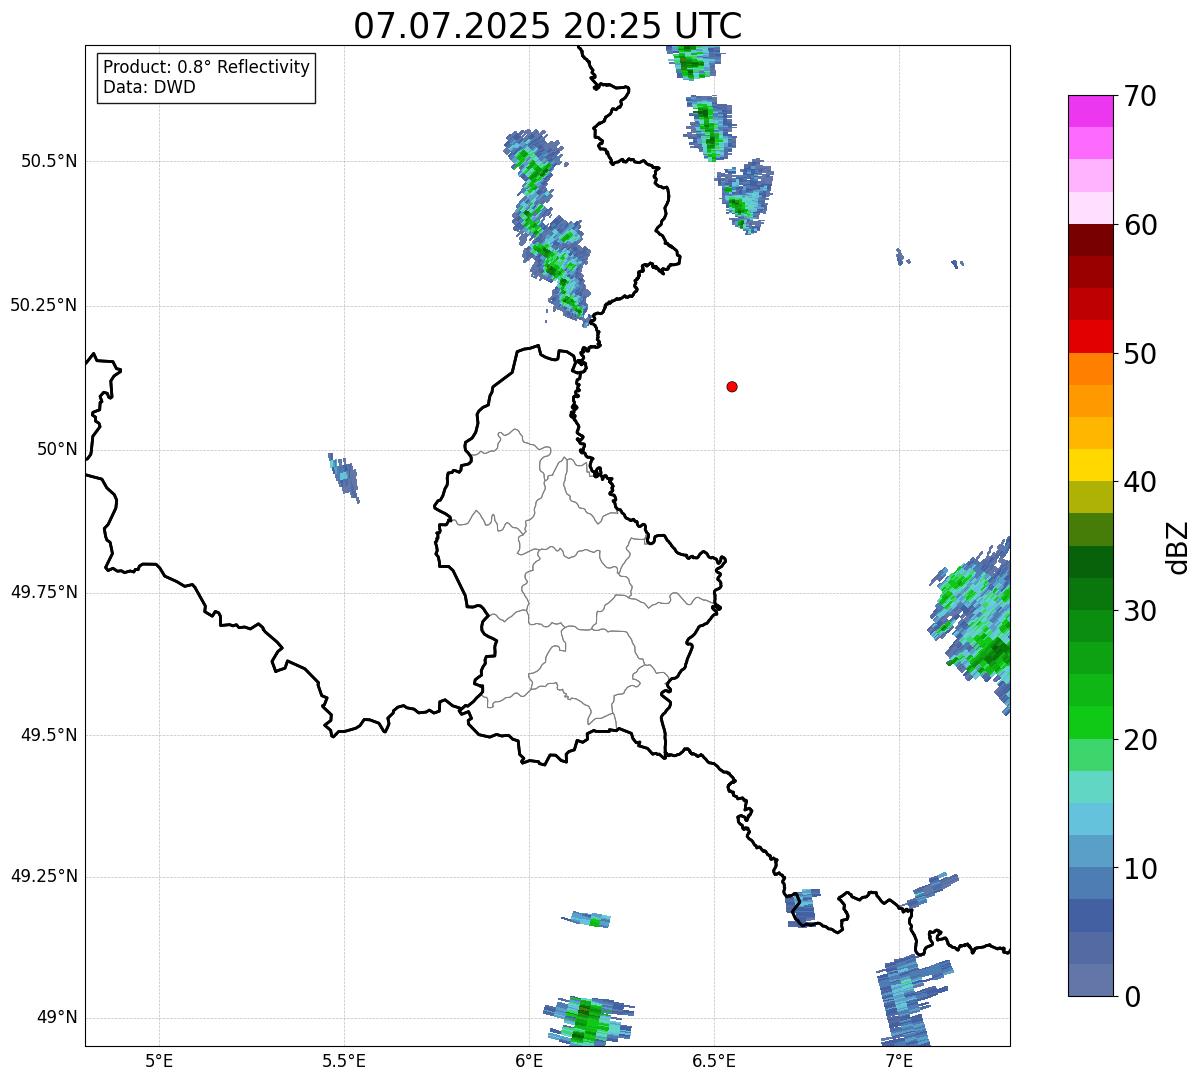The height and width of the screenshot is (1081, 1202).
Task: Click the magenta top colorbar segment
Action: point(1091,111)
